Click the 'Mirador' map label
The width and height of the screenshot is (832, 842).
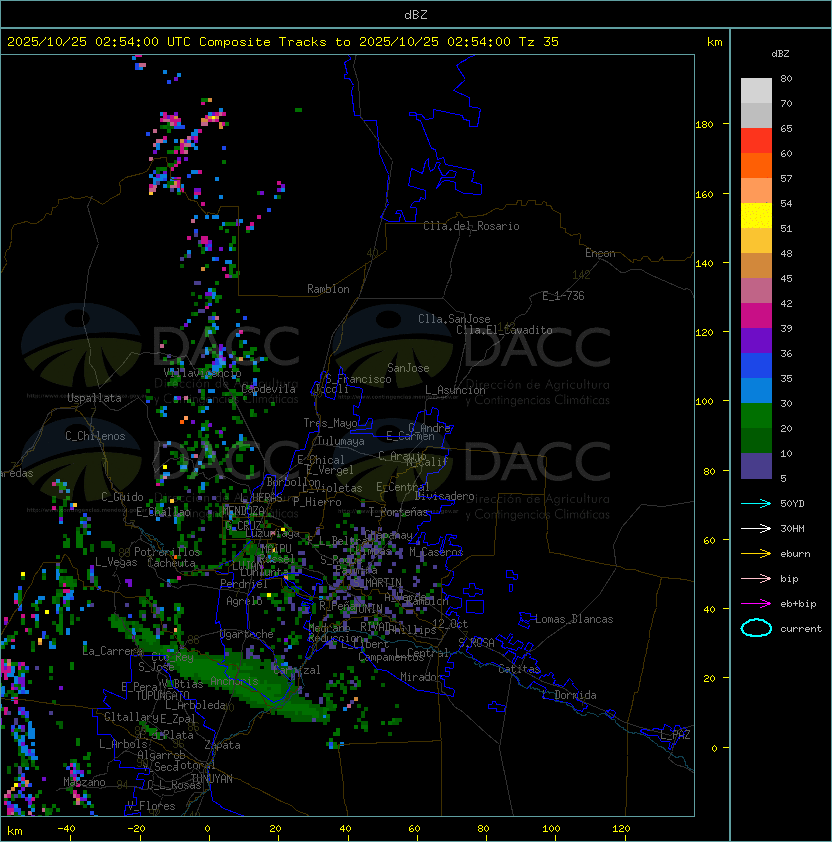pos(421,677)
